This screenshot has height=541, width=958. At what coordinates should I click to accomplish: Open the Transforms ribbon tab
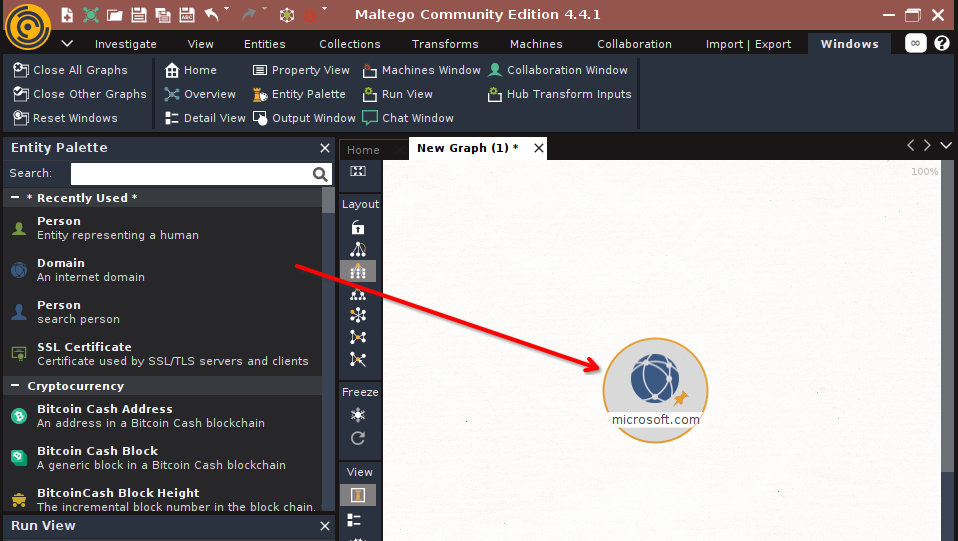coord(445,44)
